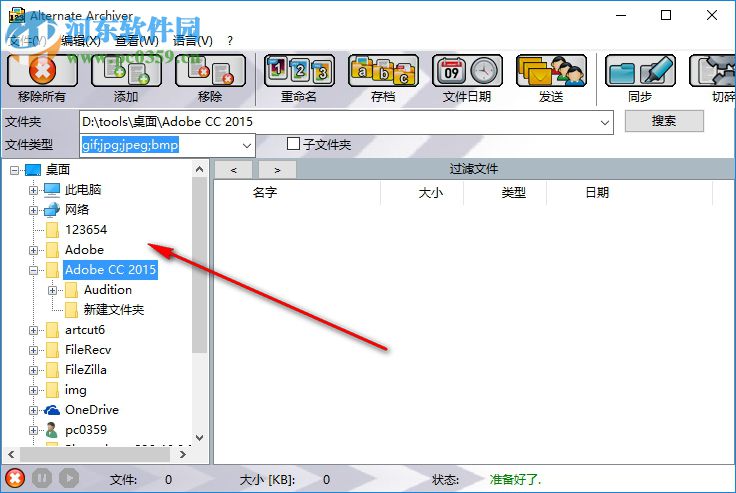Click the pause icon in status bar
This screenshot has height=493, width=736.
(42, 478)
